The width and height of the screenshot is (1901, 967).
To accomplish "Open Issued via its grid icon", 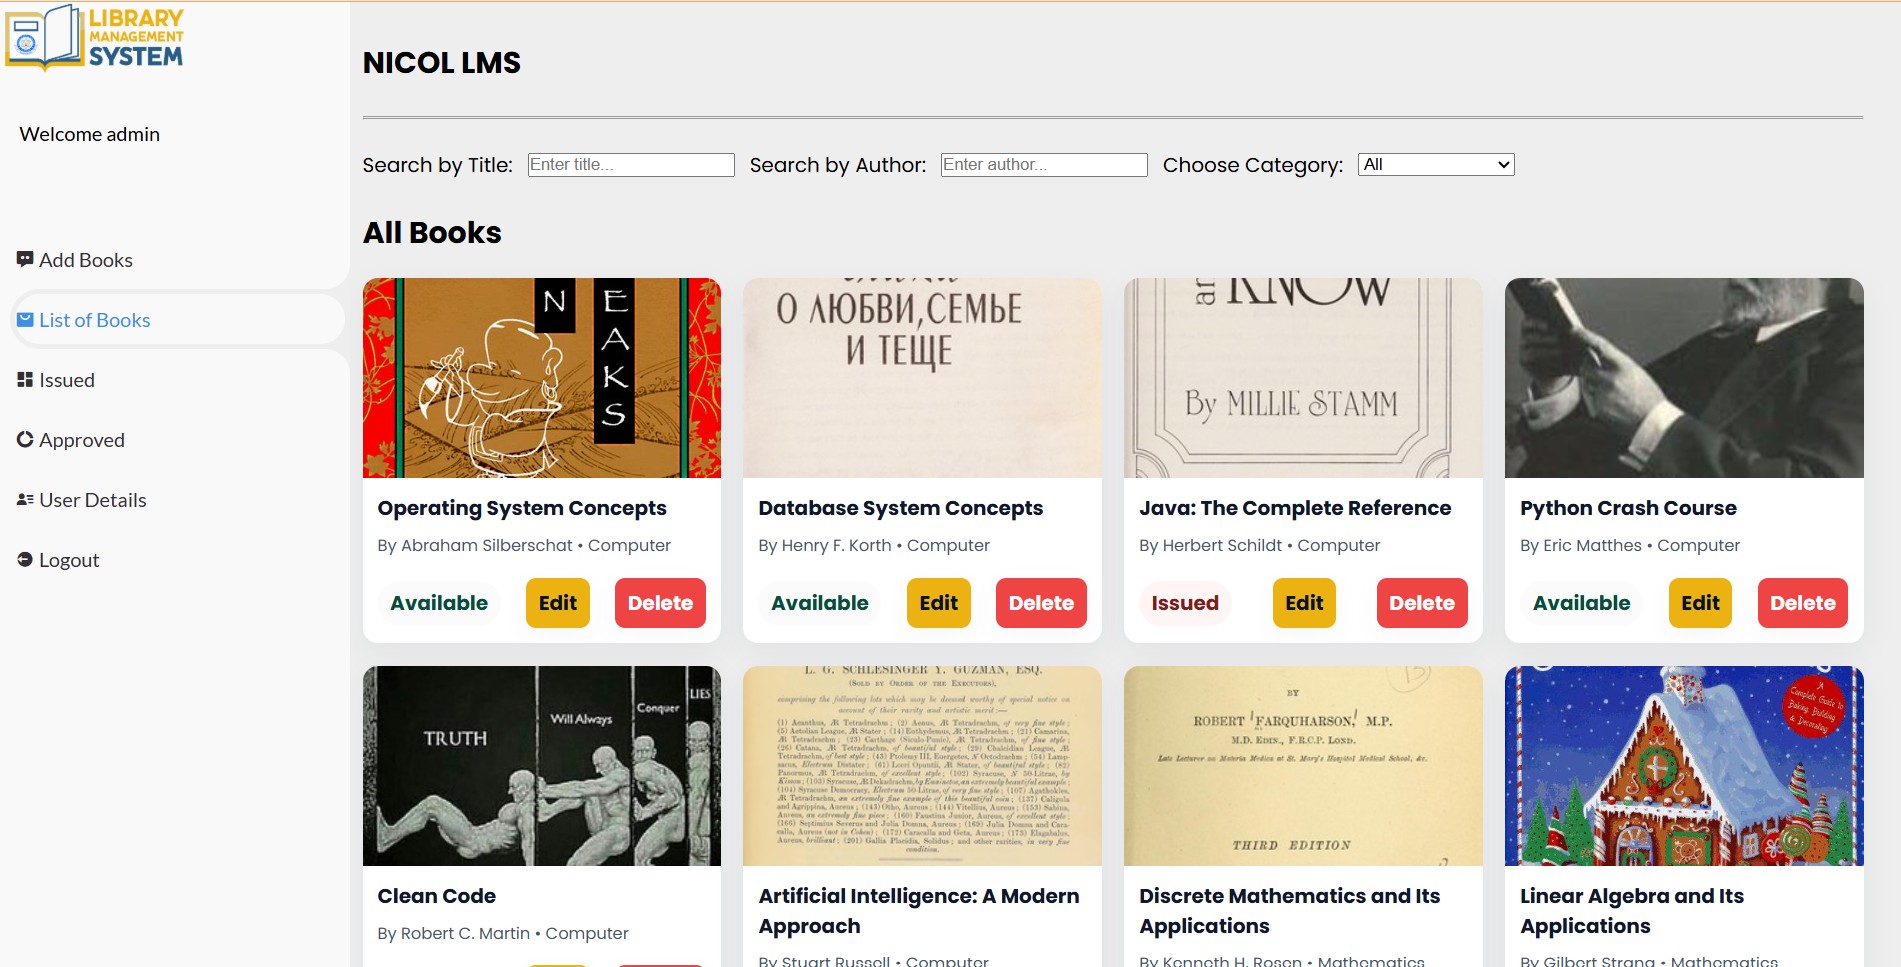I will (25, 379).
